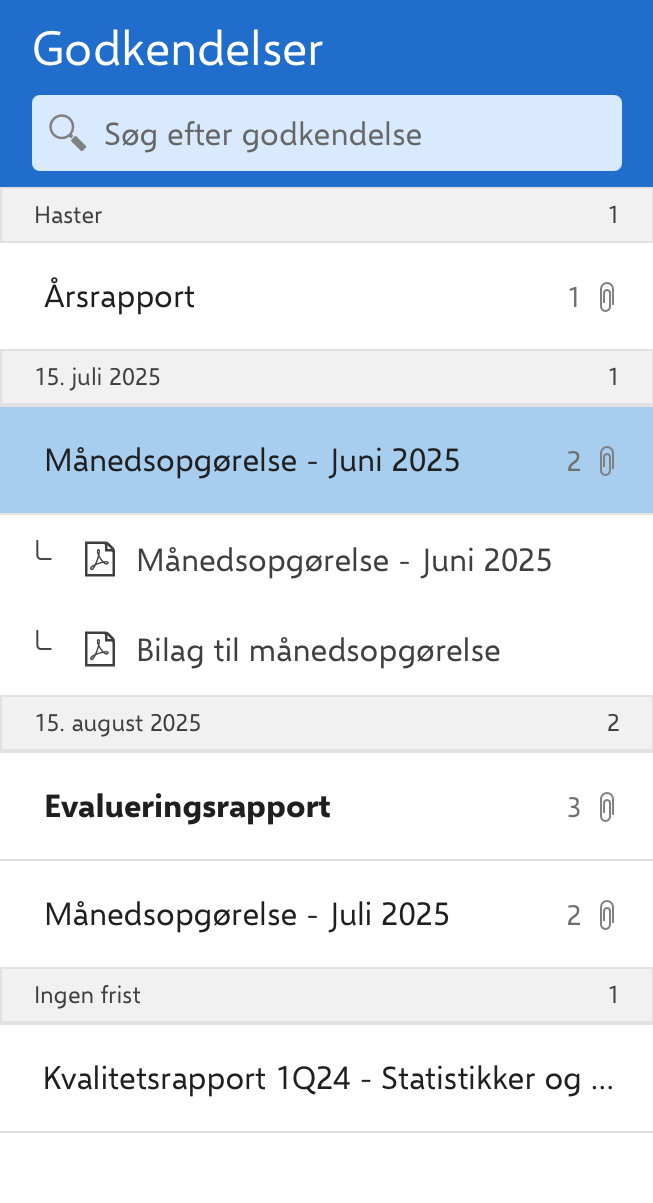Click PDF icon of Månedsopgørelse - Juni 2025 attachment
The height and width of the screenshot is (1203, 653).
99,560
